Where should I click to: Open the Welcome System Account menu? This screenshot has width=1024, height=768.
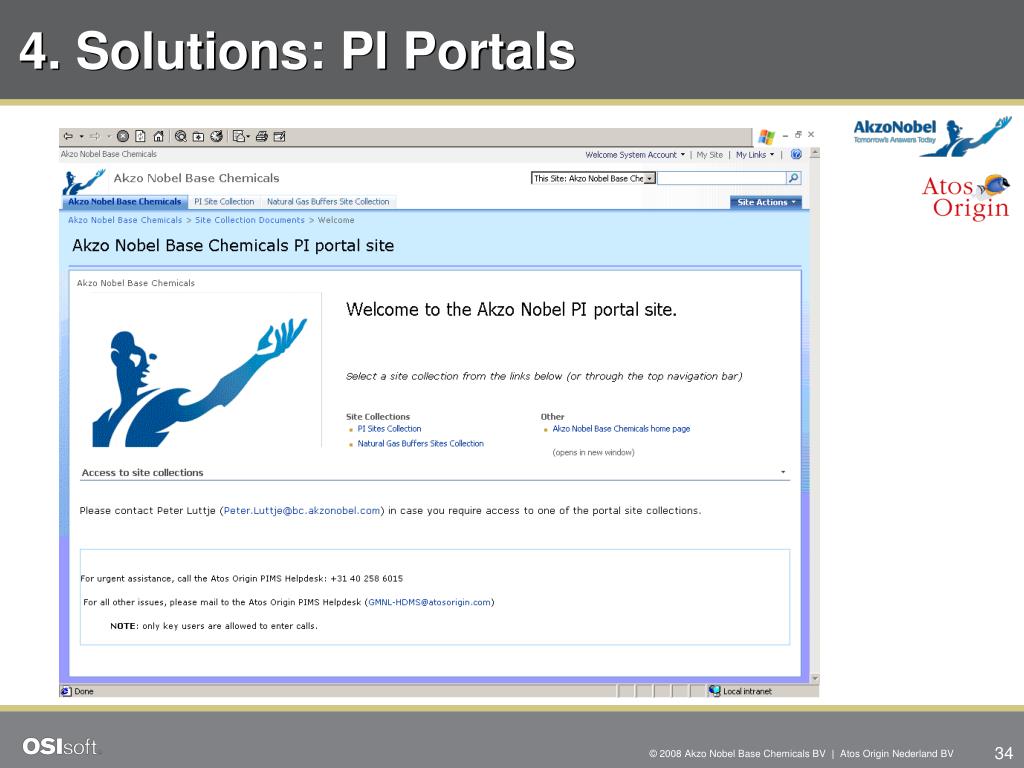click(x=635, y=155)
